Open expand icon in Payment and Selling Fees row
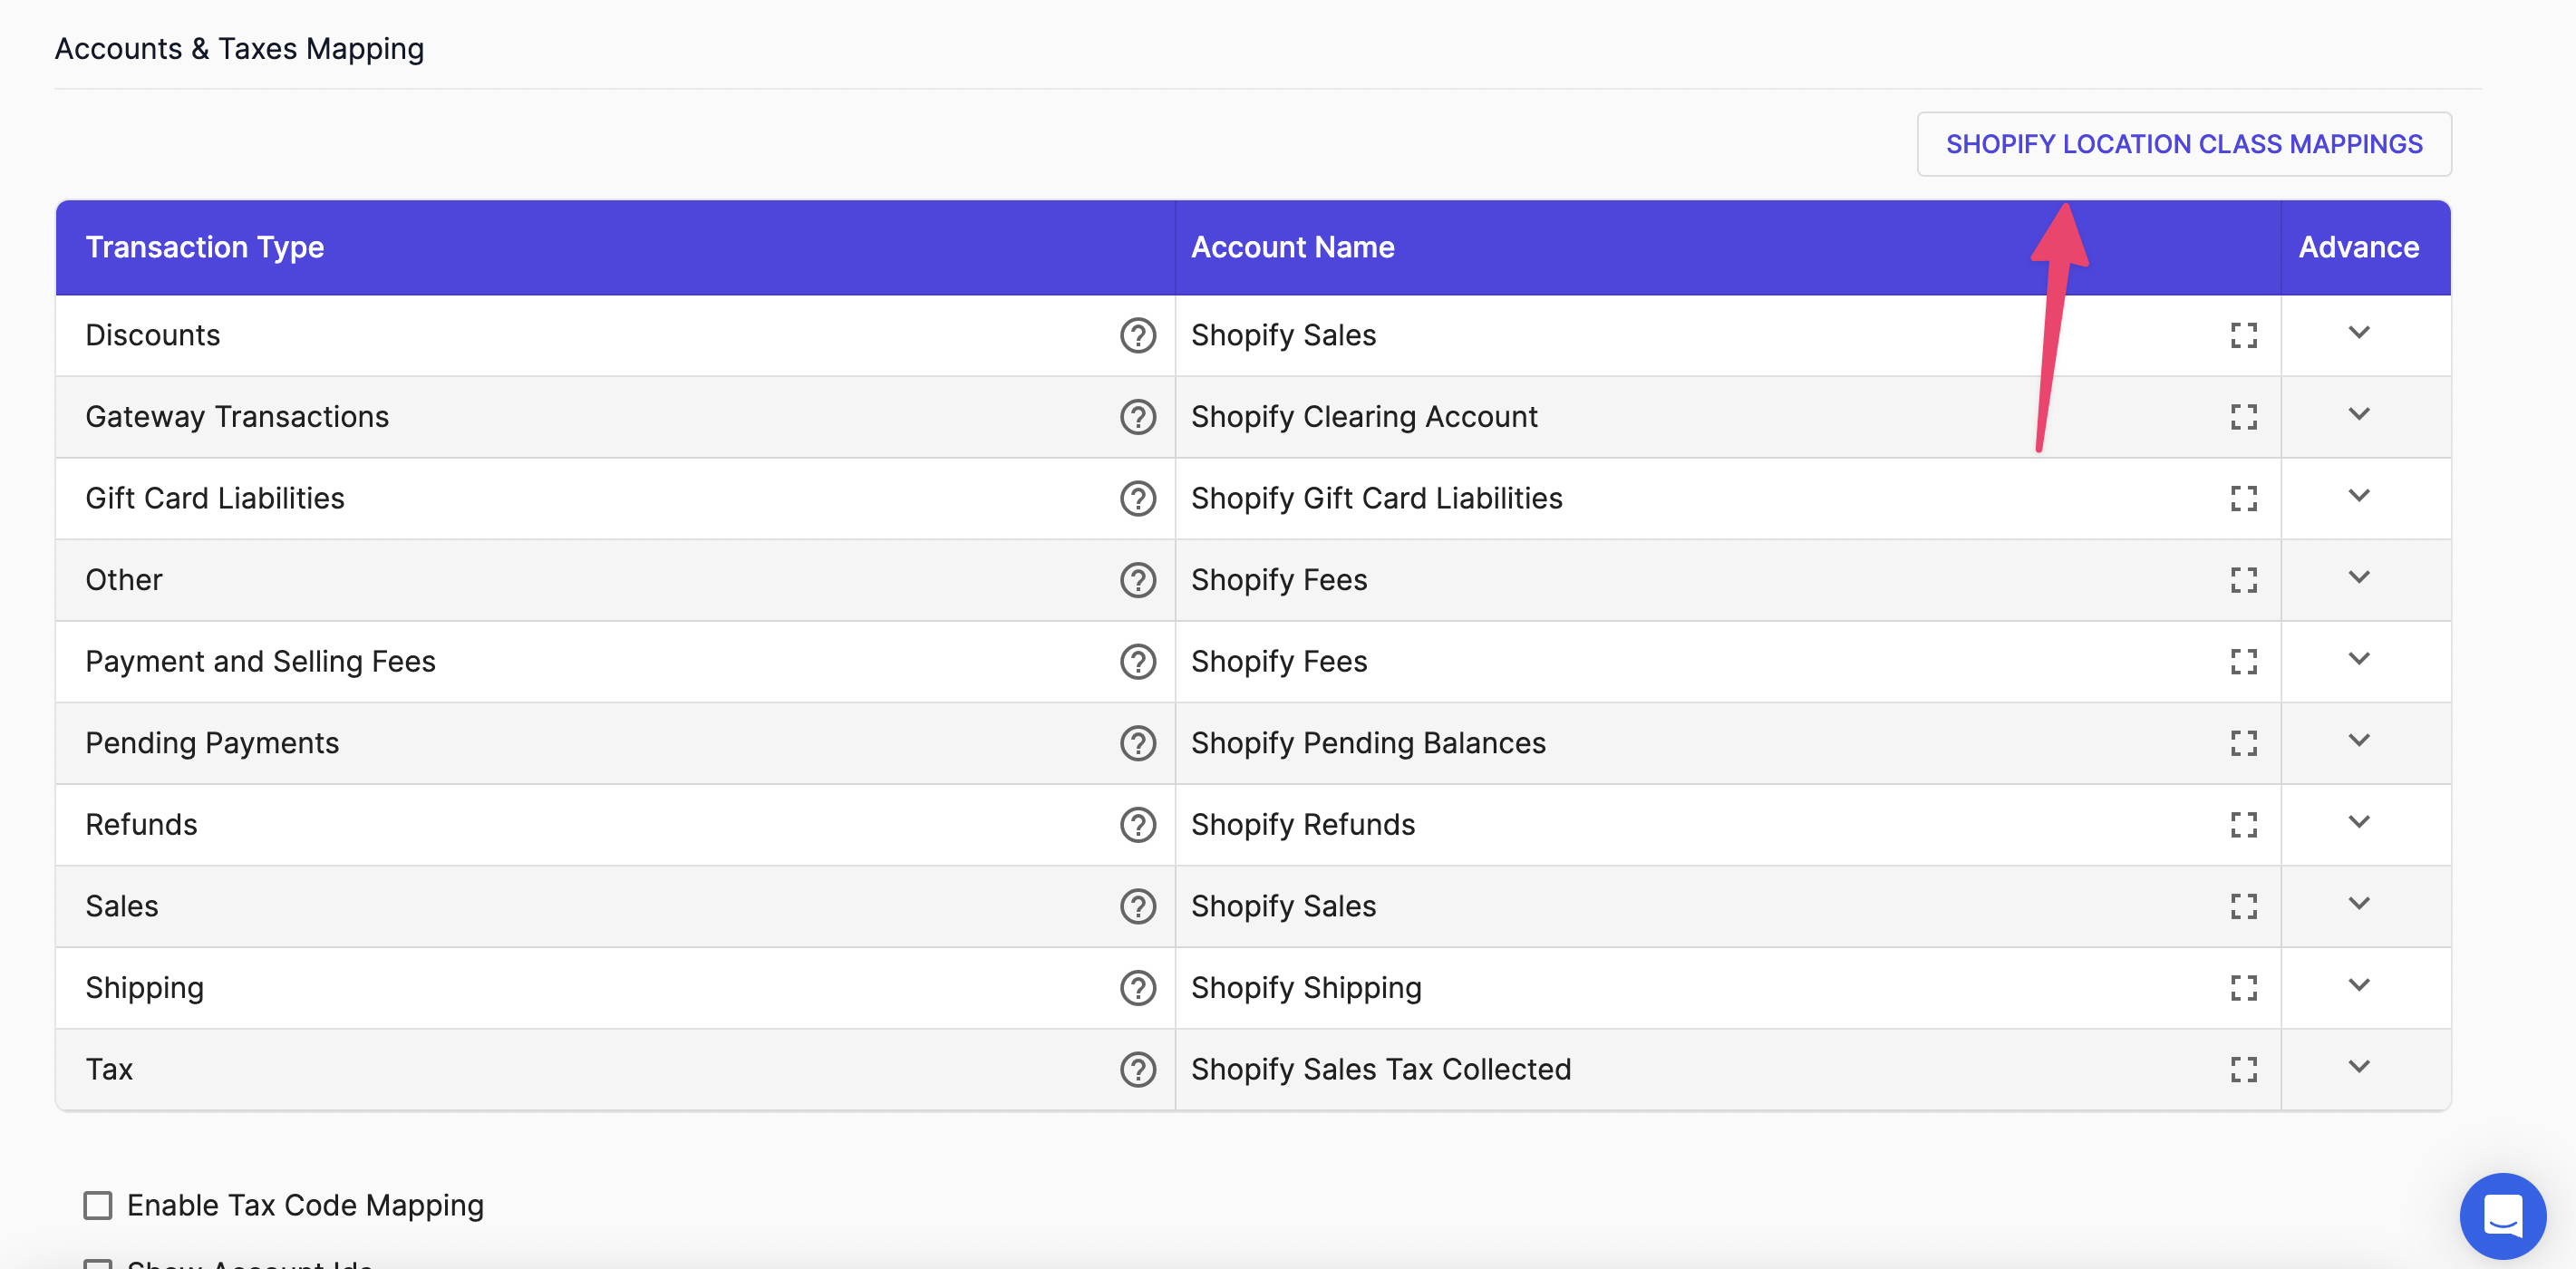This screenshot has height=1269, width=2576. [2243, 662]
